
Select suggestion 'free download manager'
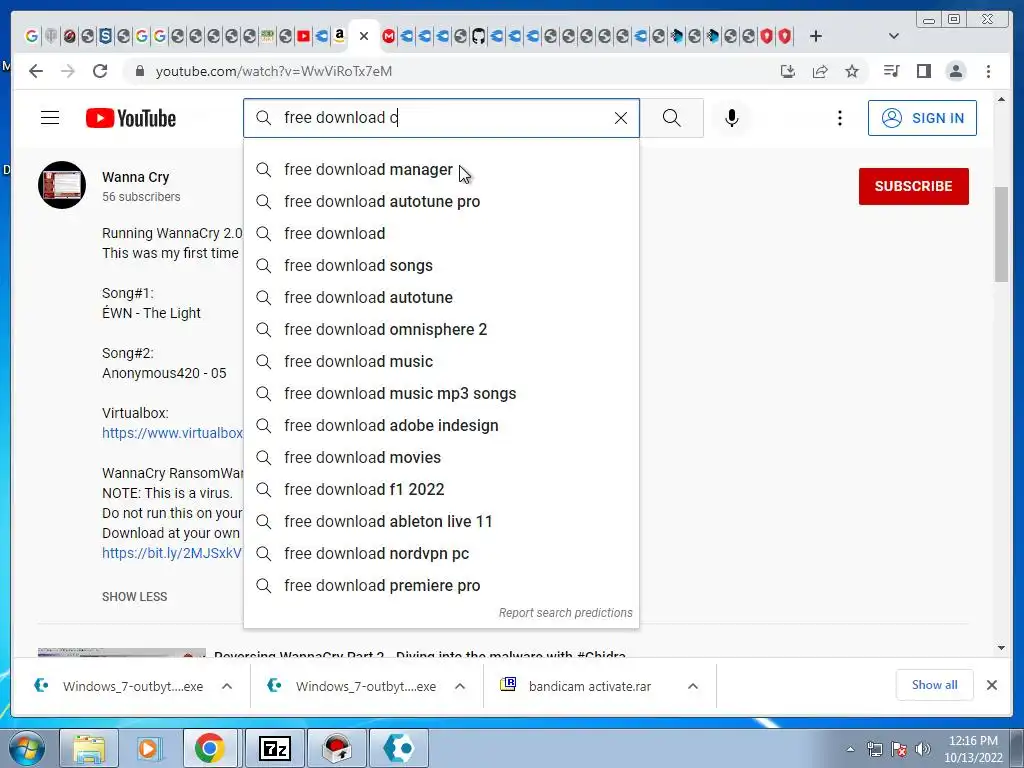pyautogui.click(x=441, y=170)
